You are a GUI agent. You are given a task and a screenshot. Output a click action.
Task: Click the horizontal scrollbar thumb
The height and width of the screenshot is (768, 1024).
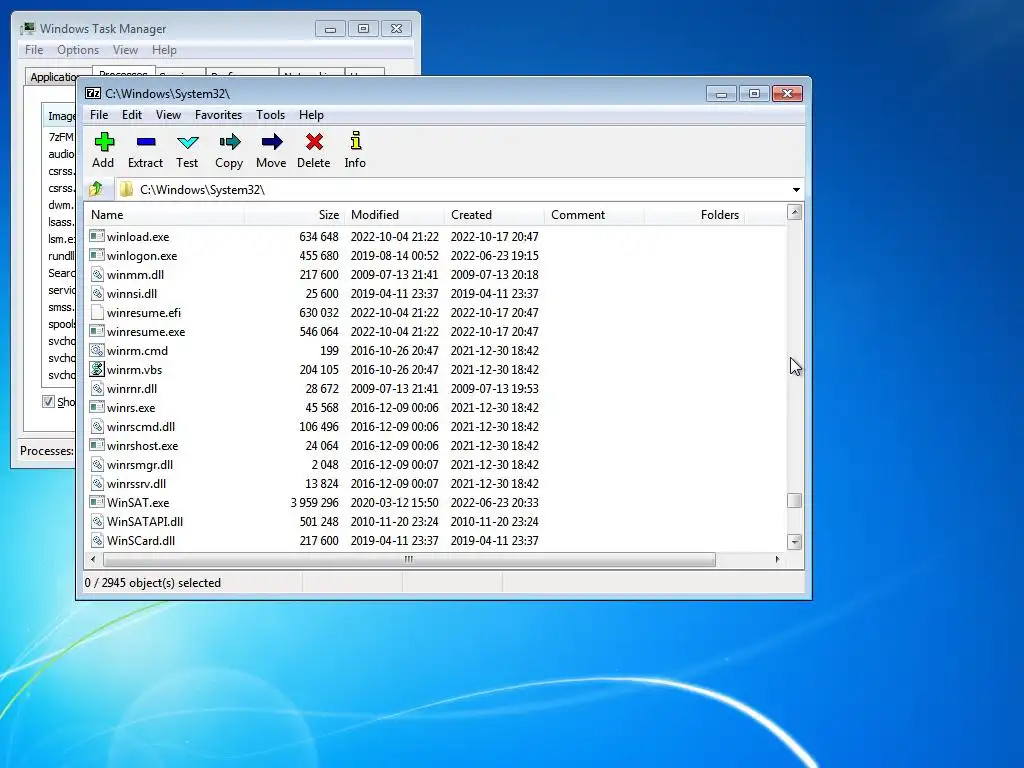(x=409, y=559)
